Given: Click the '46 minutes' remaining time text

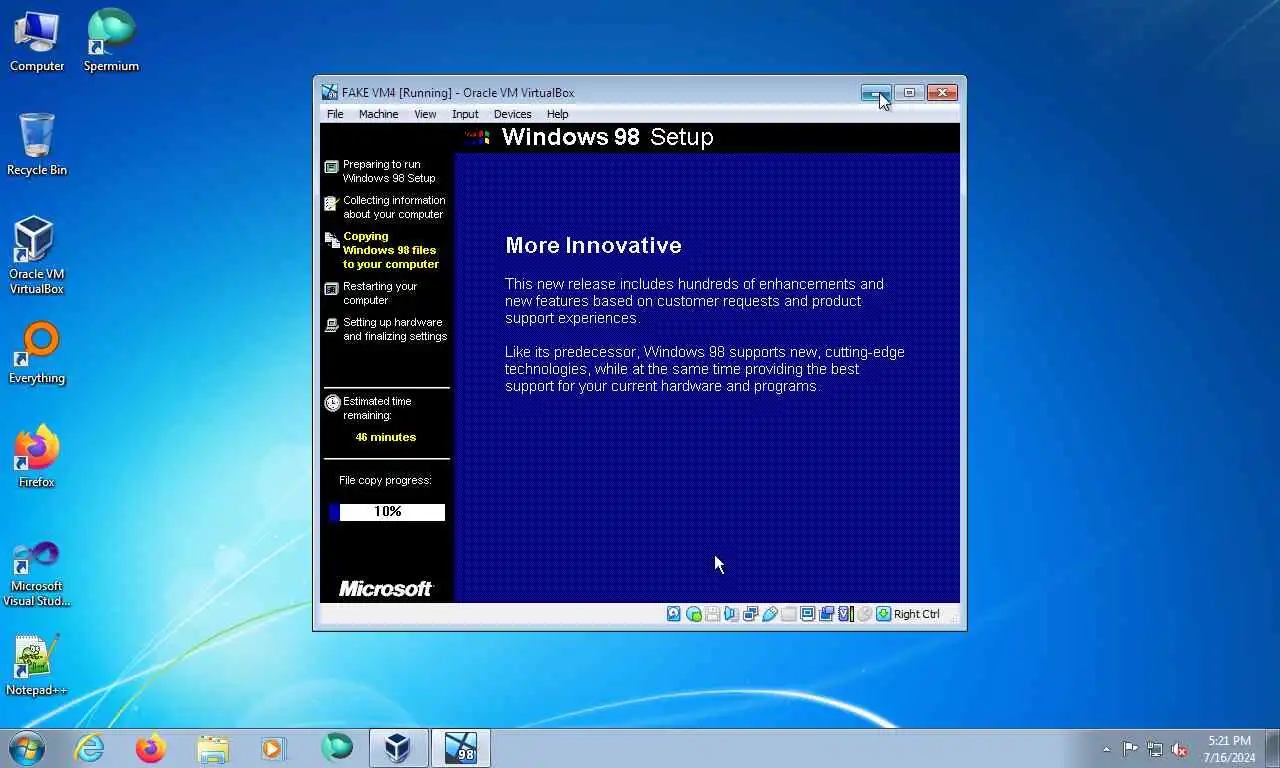Looking at the screenshot, I should coord(386,437).
